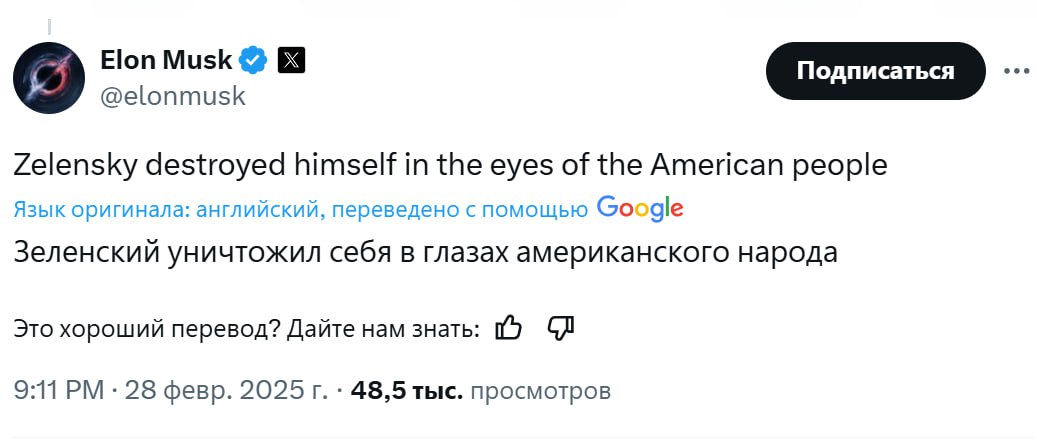1037x443 pixels.
Task: Click Elon Musk's profile avatar
Action: 48,77
